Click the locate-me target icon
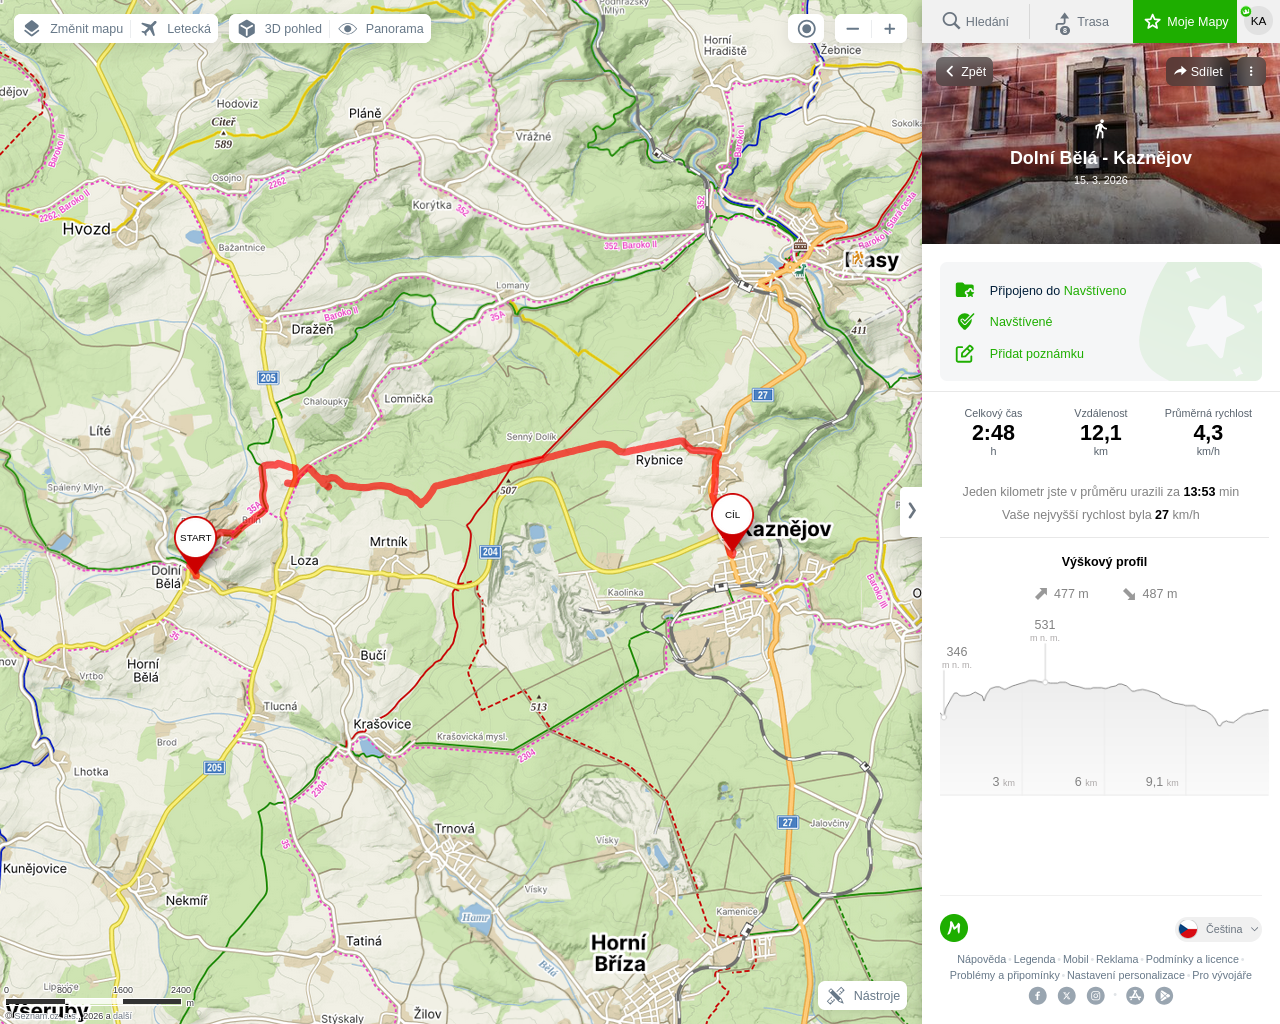1280x1024 pixels. coord(806,29)
